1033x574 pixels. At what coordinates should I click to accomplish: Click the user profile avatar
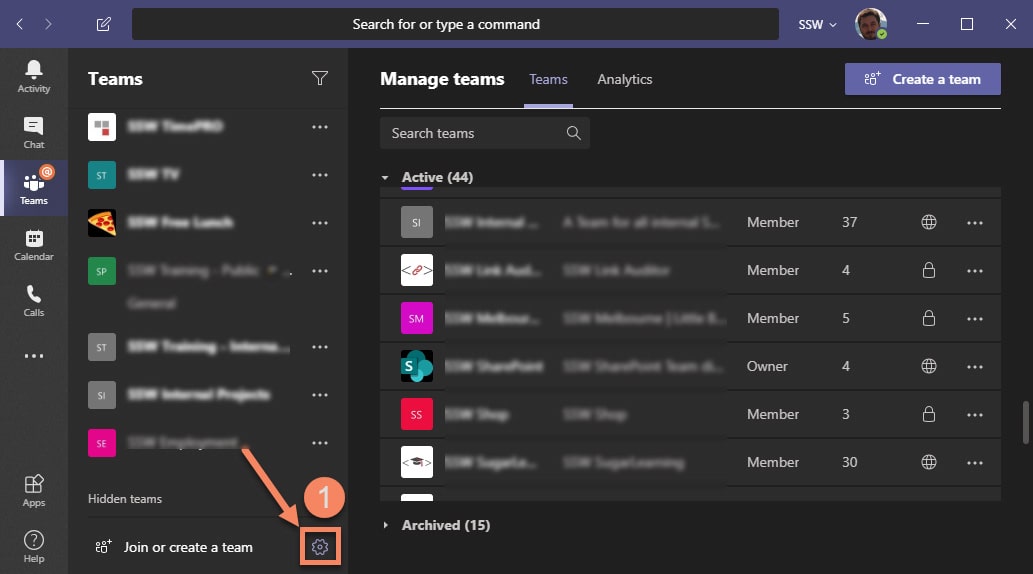point(870,24)
